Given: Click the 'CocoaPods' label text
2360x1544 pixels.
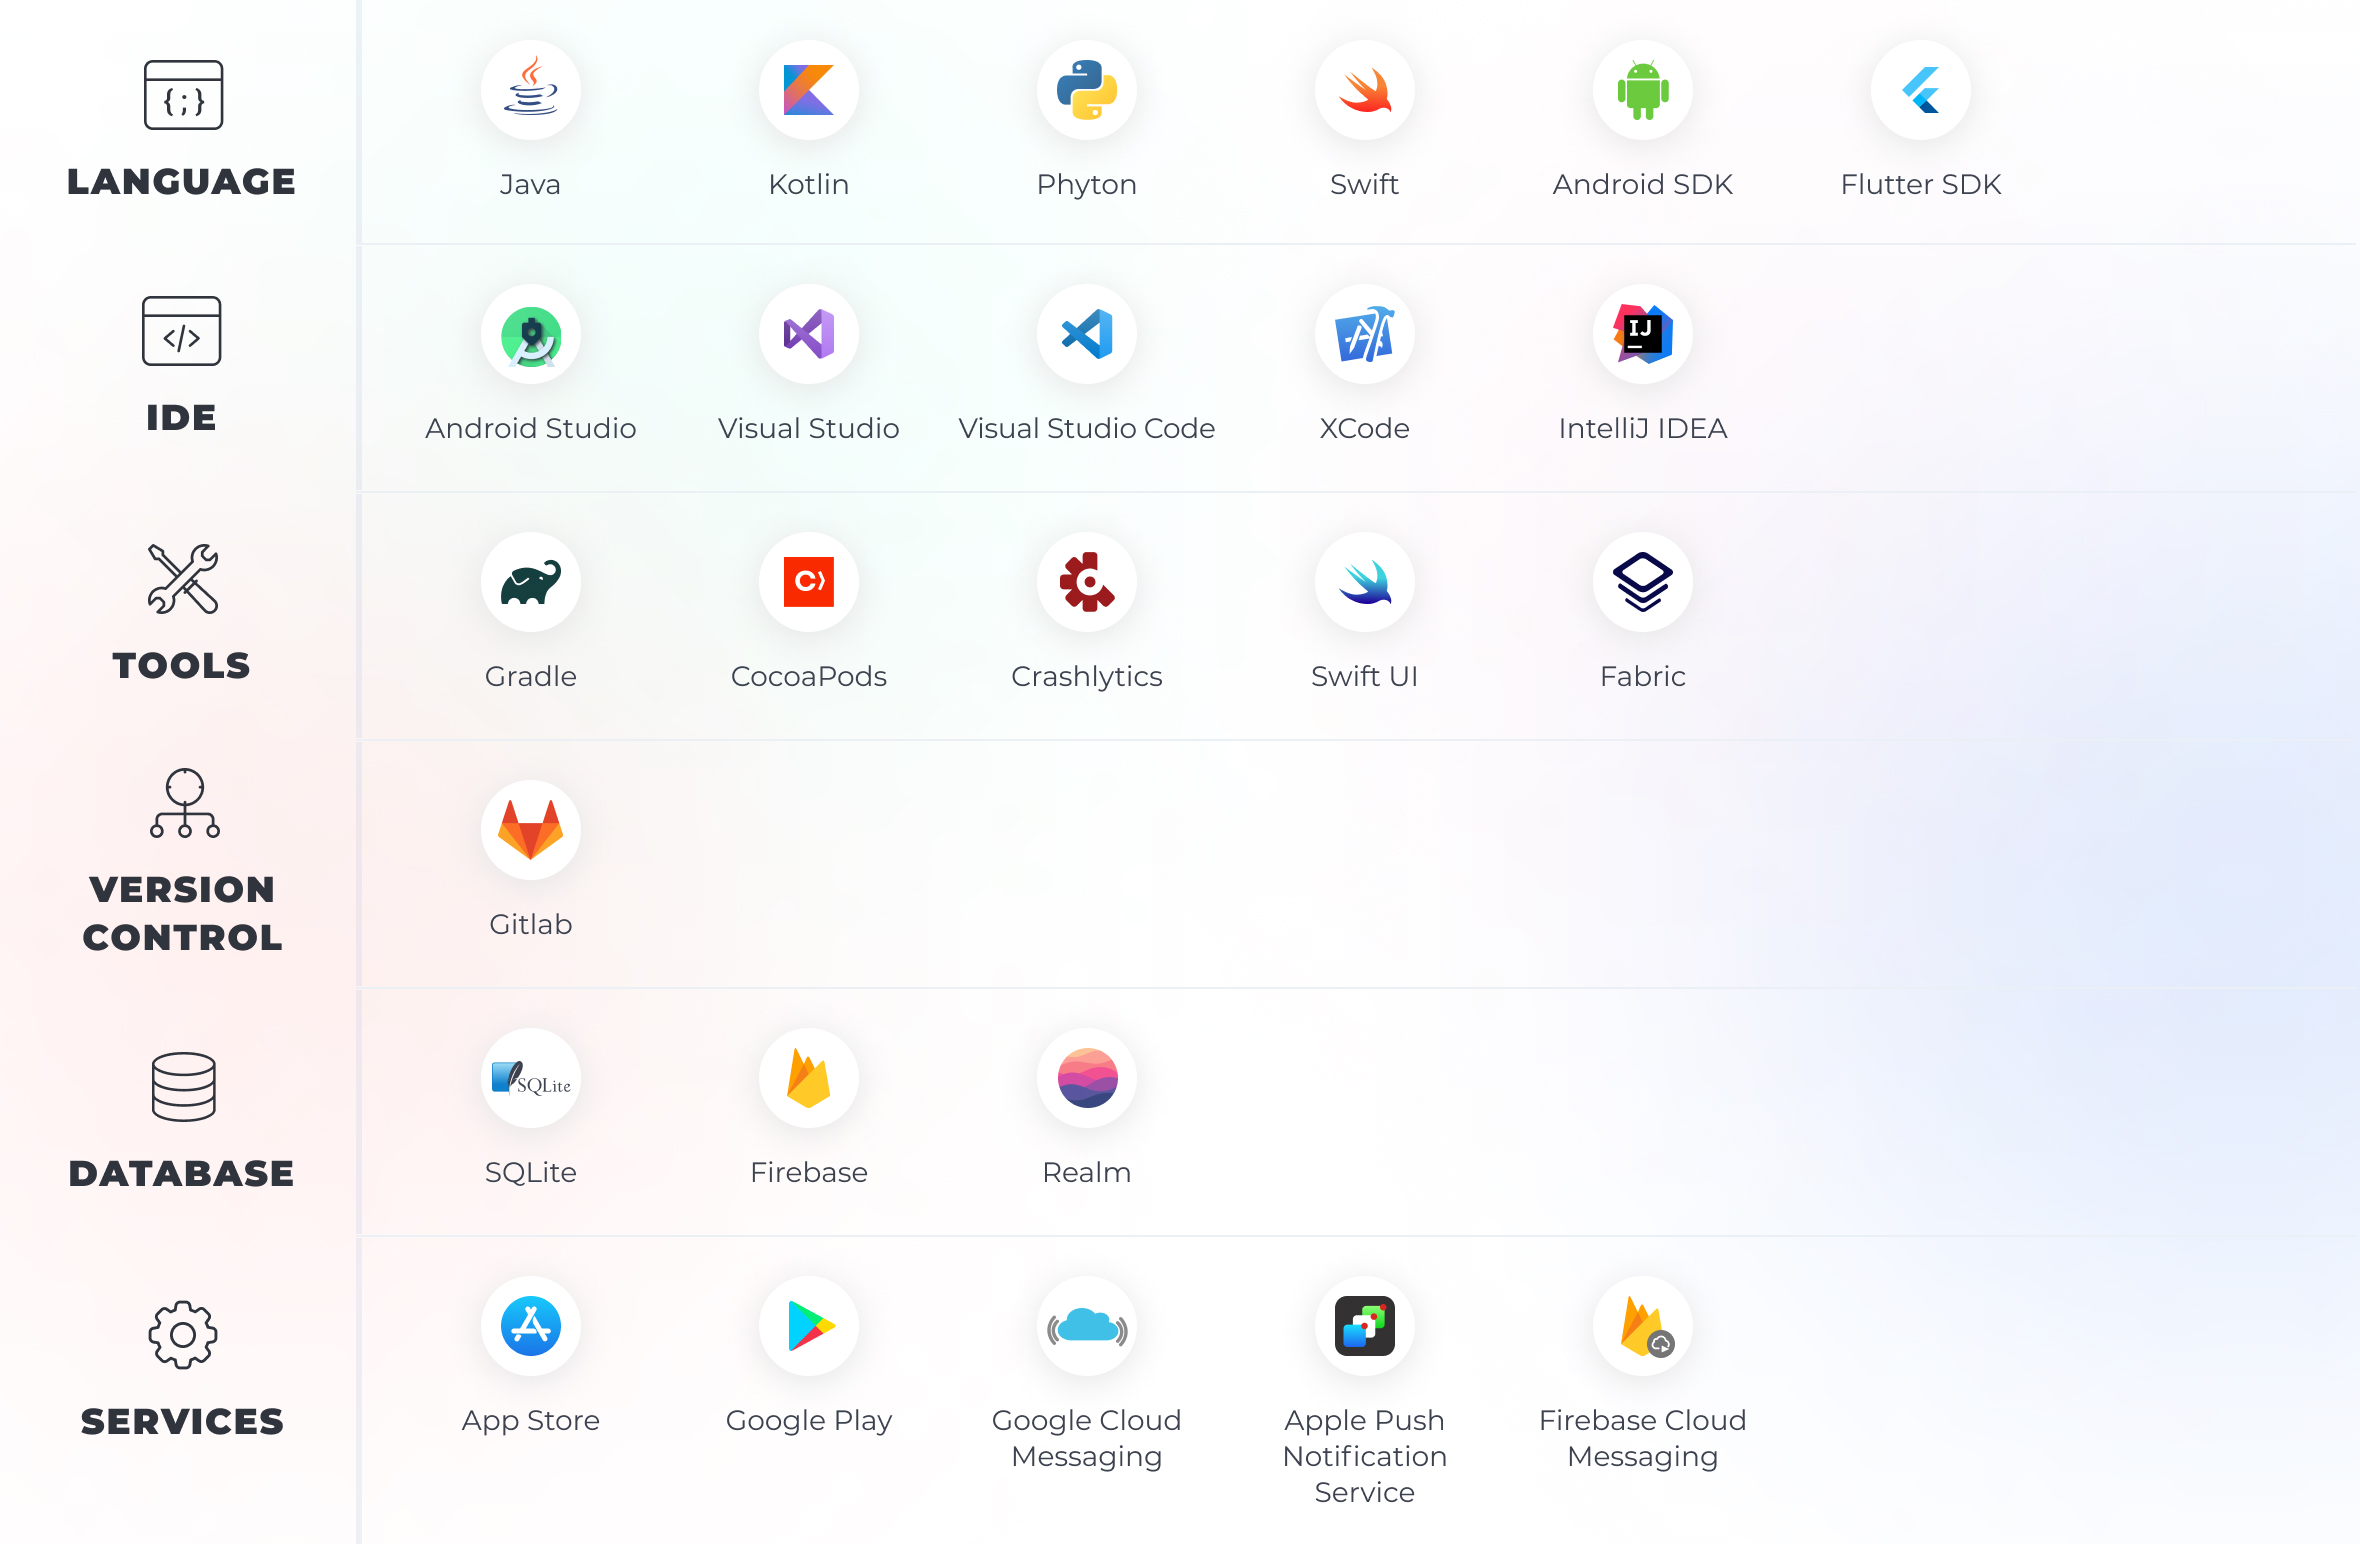Looking at the screenshot, I should [x=809, y=677].
